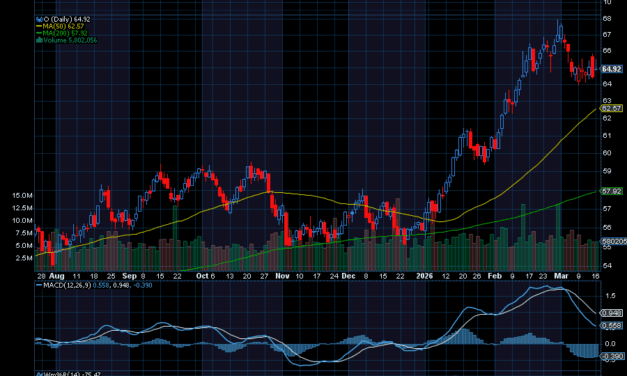Click the 23 date label before Mar
The height and width of the screenshot is (376, 627).
[543, 276]
